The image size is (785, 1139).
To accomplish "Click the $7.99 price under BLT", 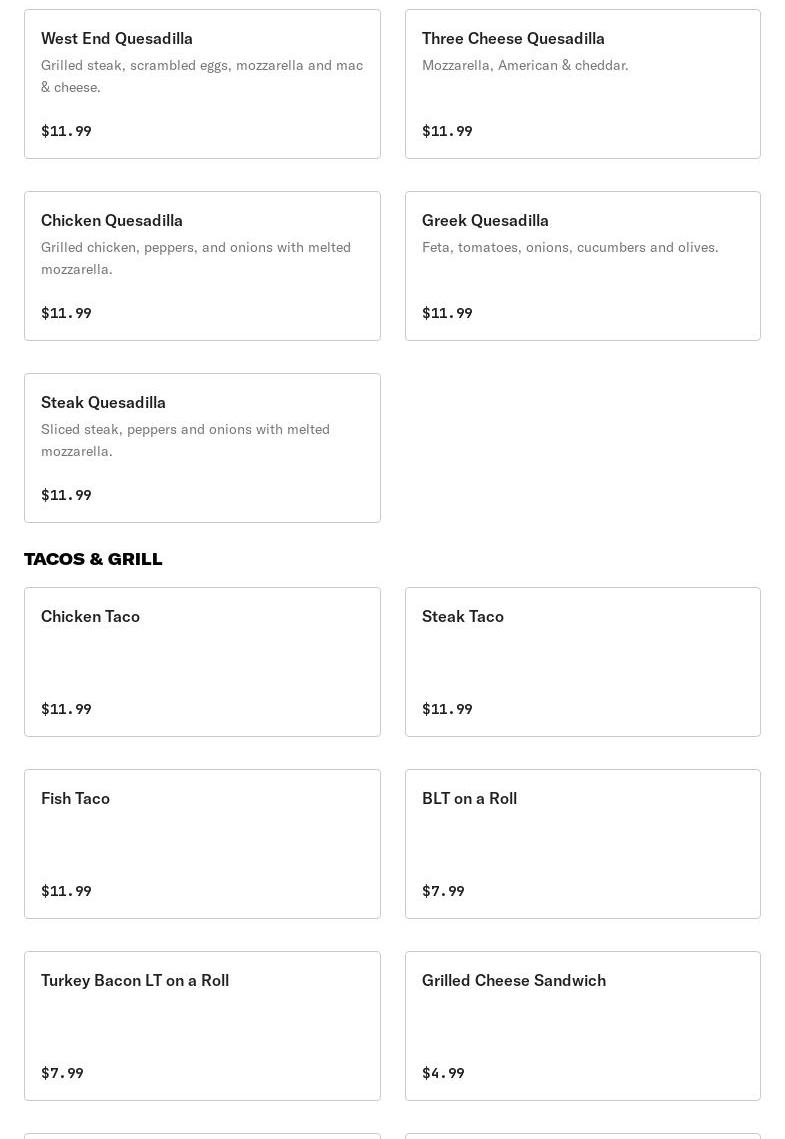I will pos(443,891).
